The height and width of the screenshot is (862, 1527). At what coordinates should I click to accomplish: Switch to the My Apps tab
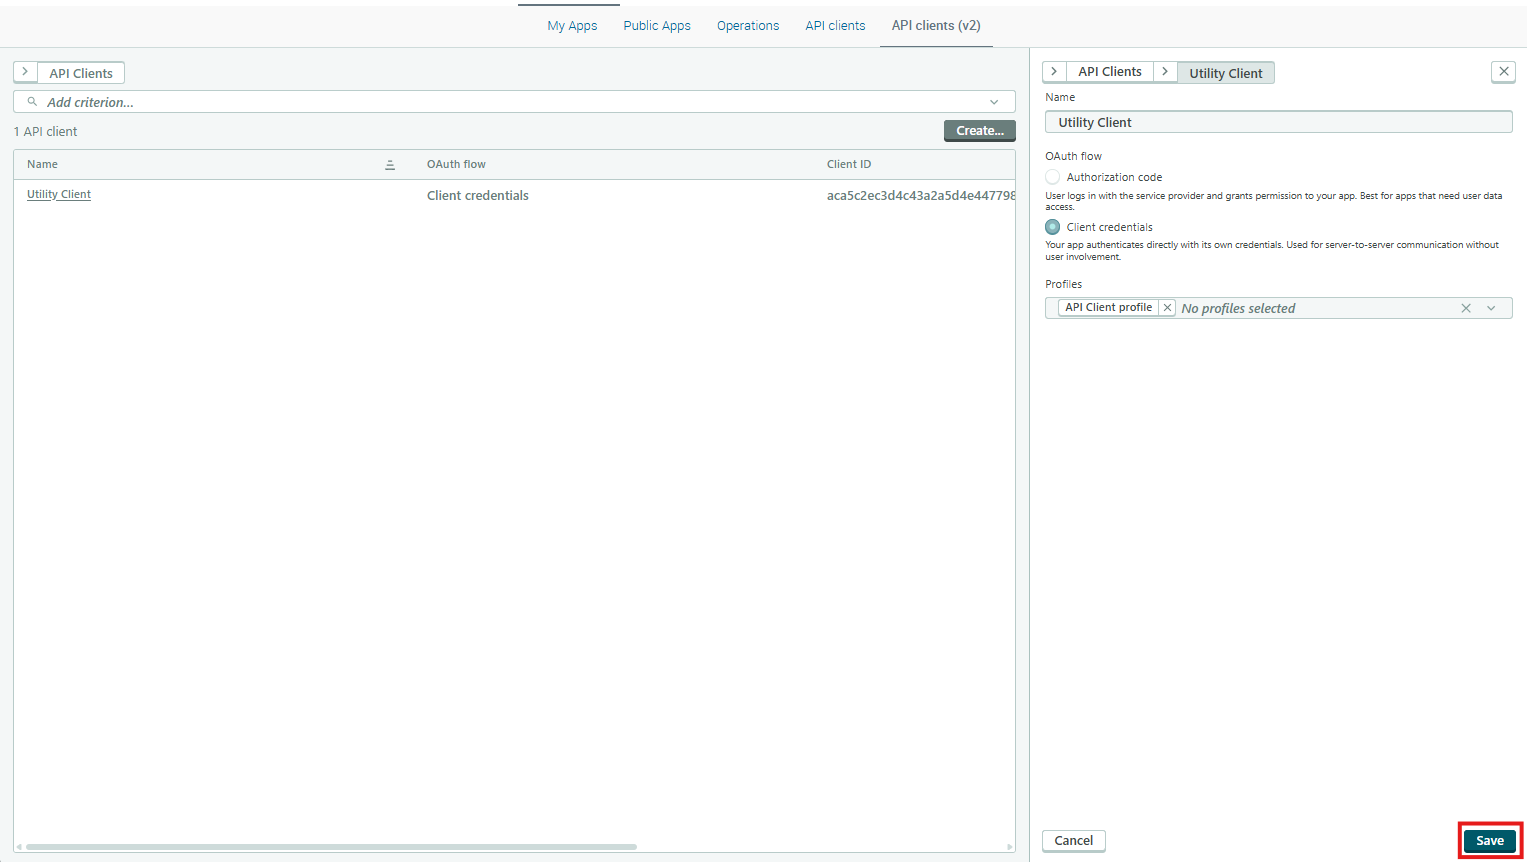572,26
